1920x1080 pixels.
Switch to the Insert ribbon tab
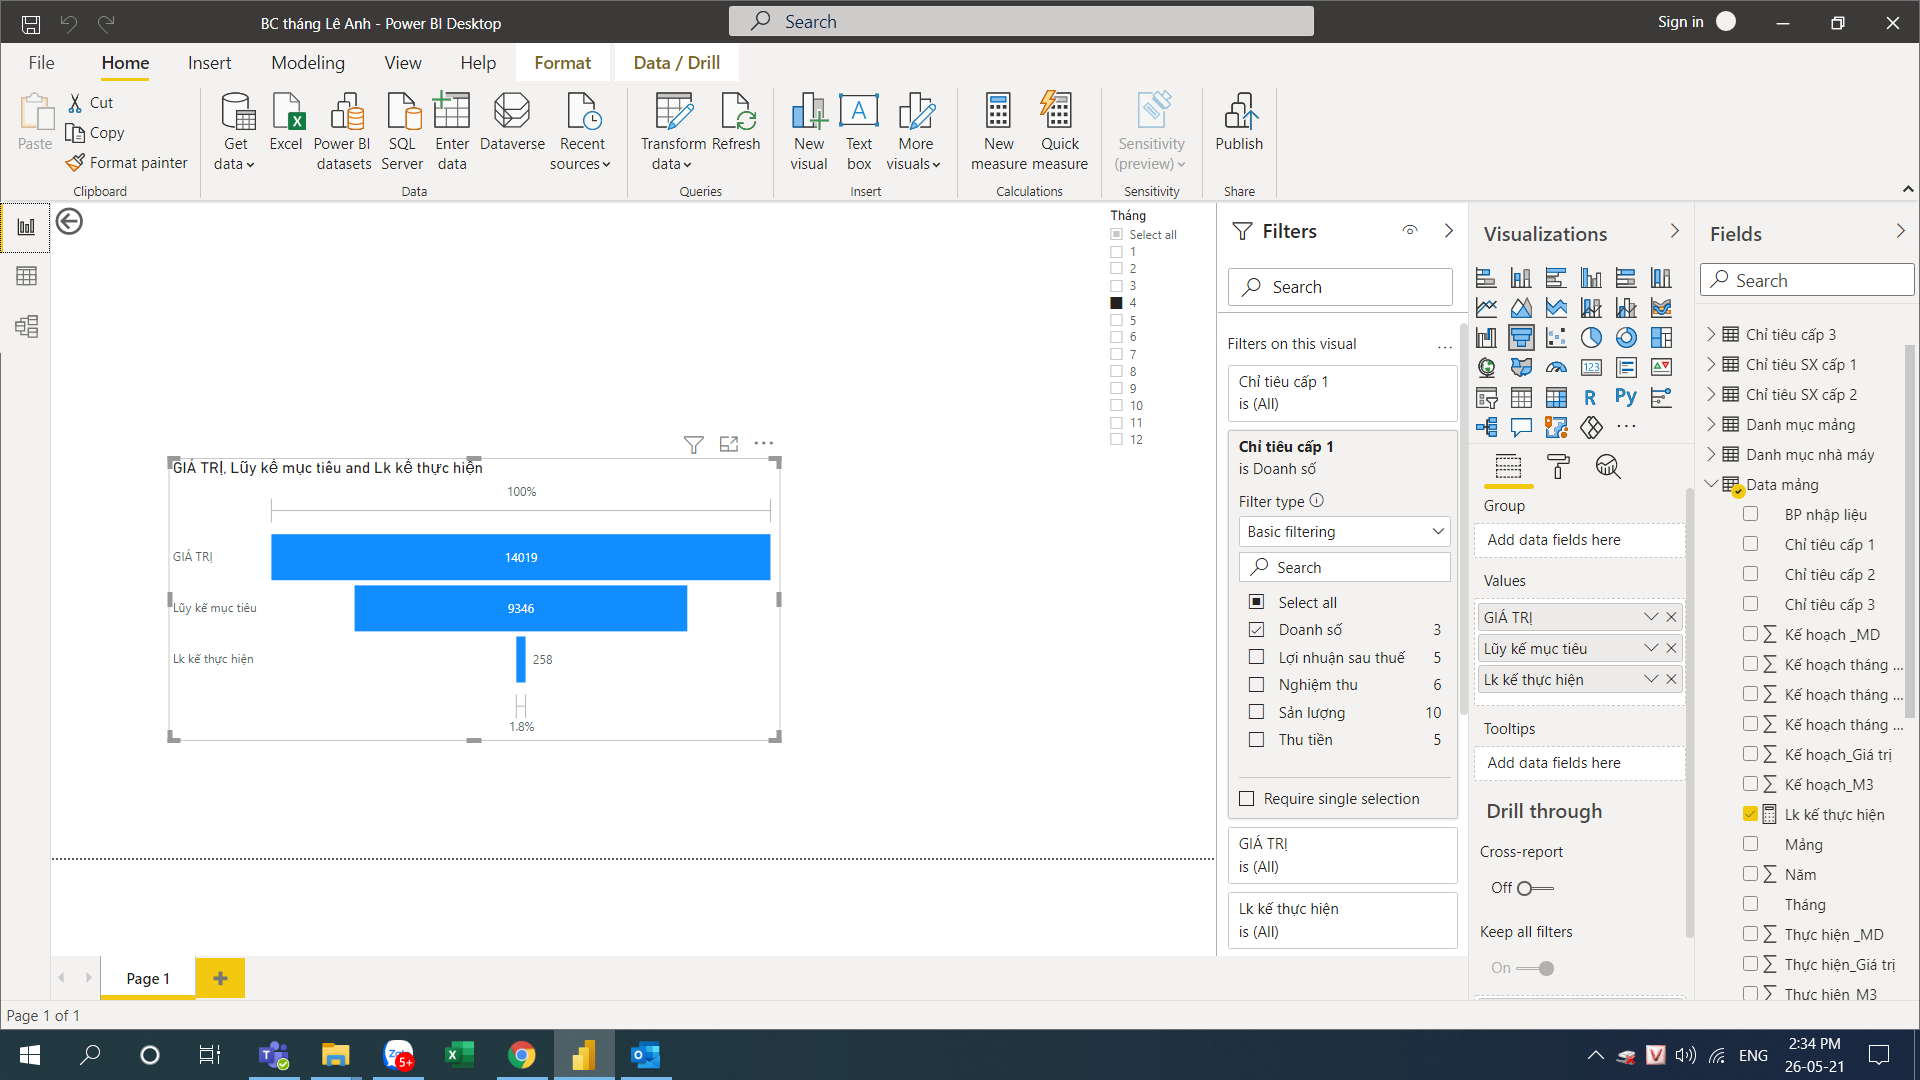209,62
